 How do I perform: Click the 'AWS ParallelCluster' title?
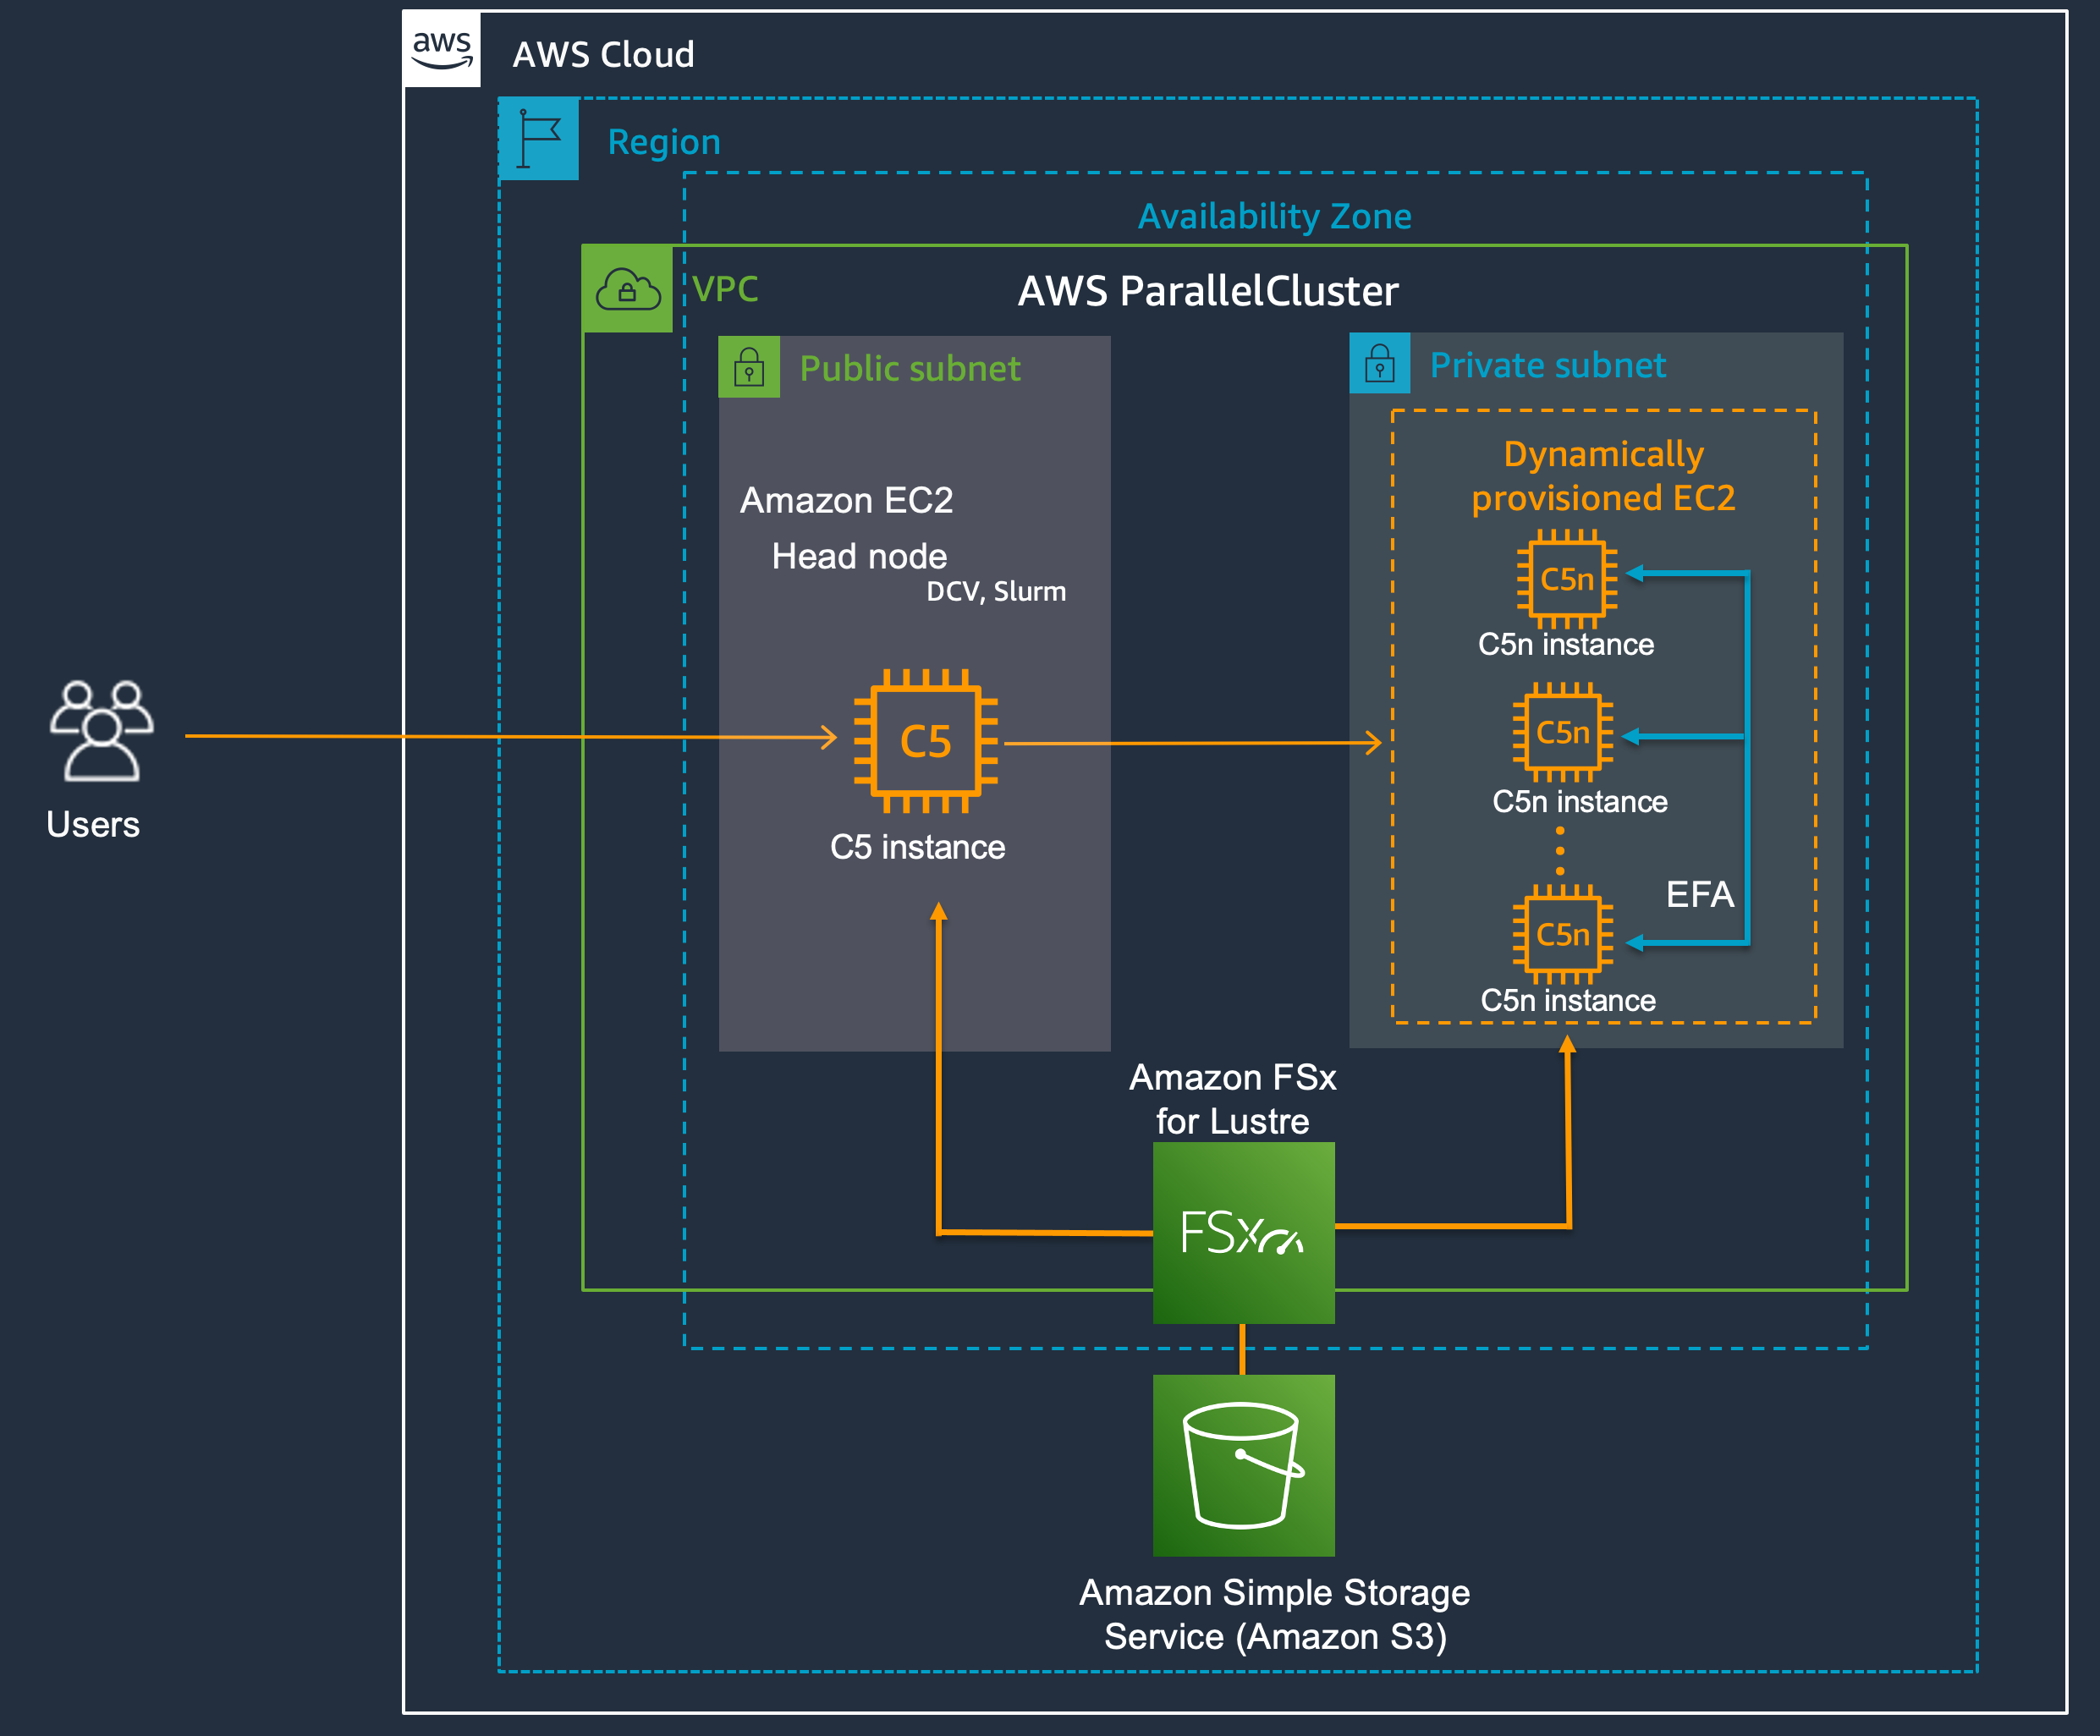point(1208,291)
